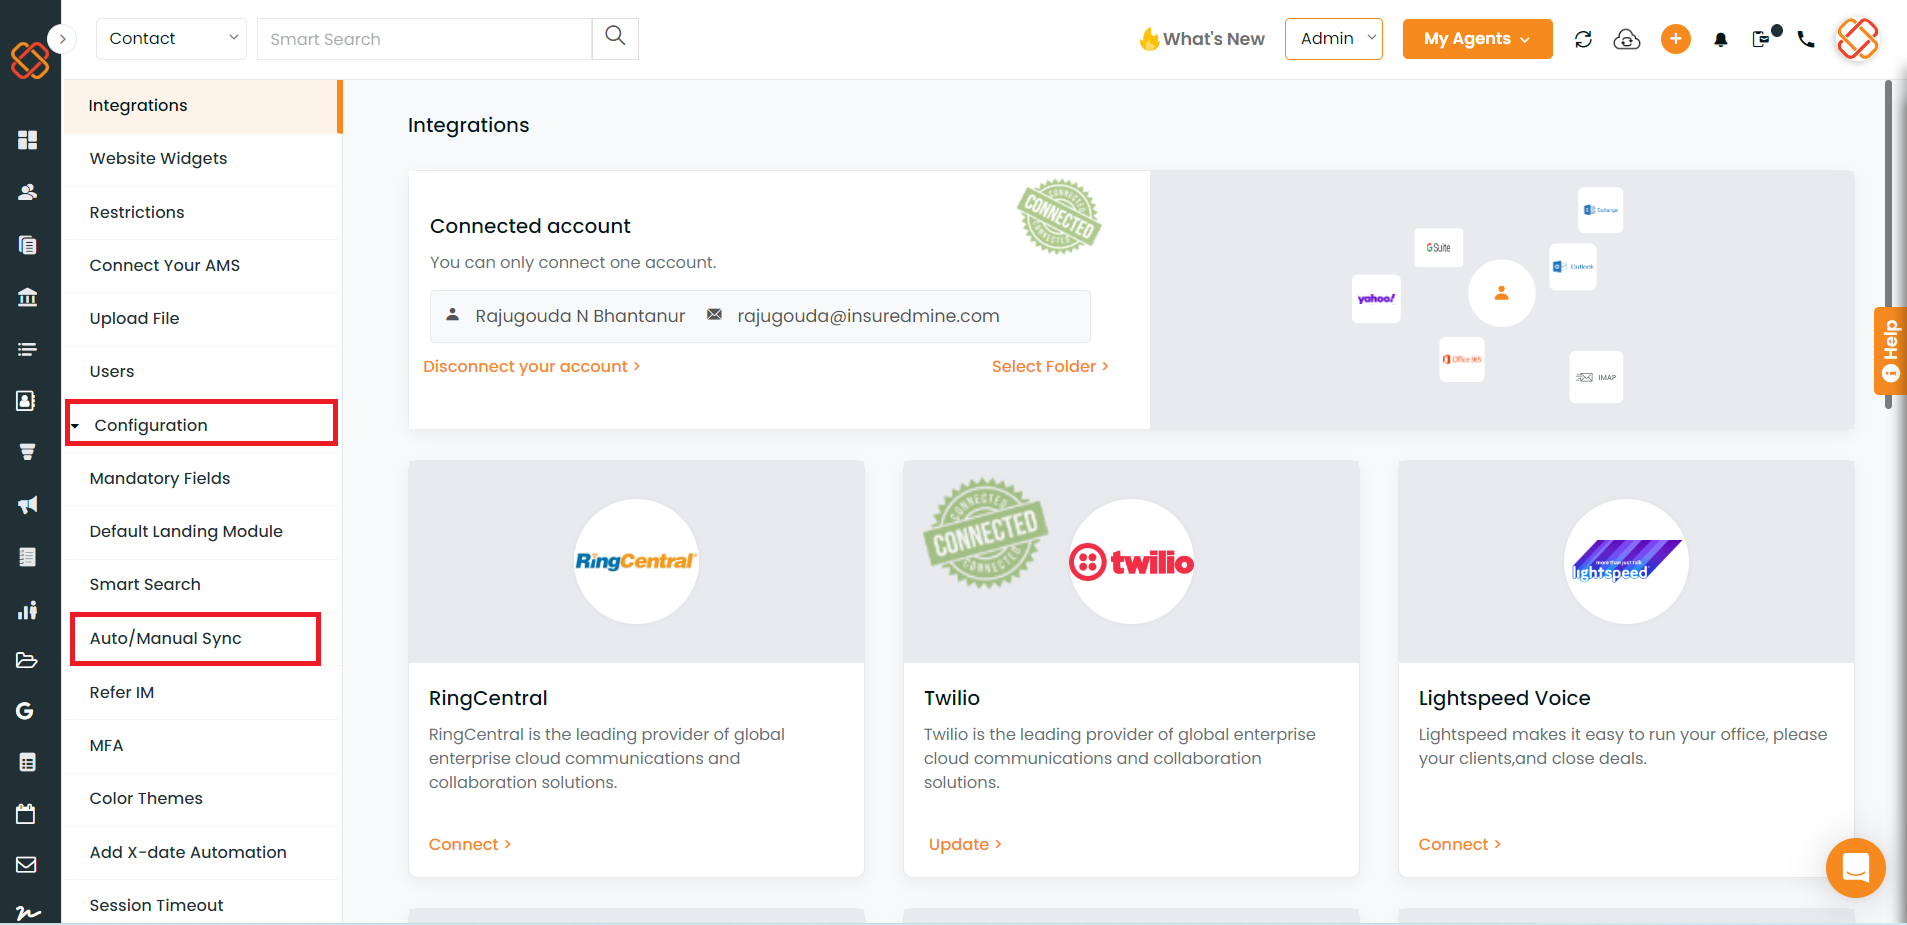Click the phone call icon in header

[x=1806, y=39]
